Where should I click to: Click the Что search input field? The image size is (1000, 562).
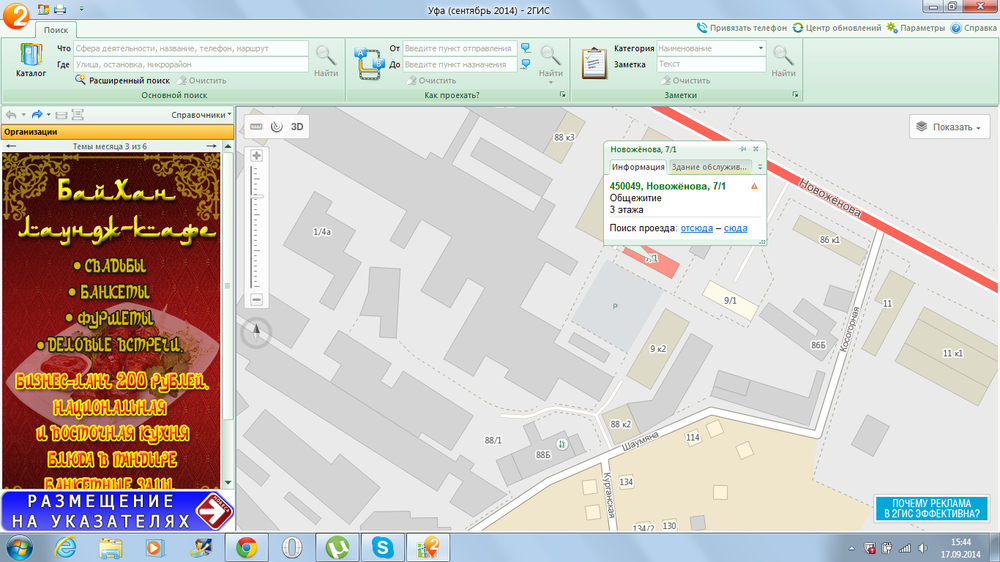click(191, 48)
